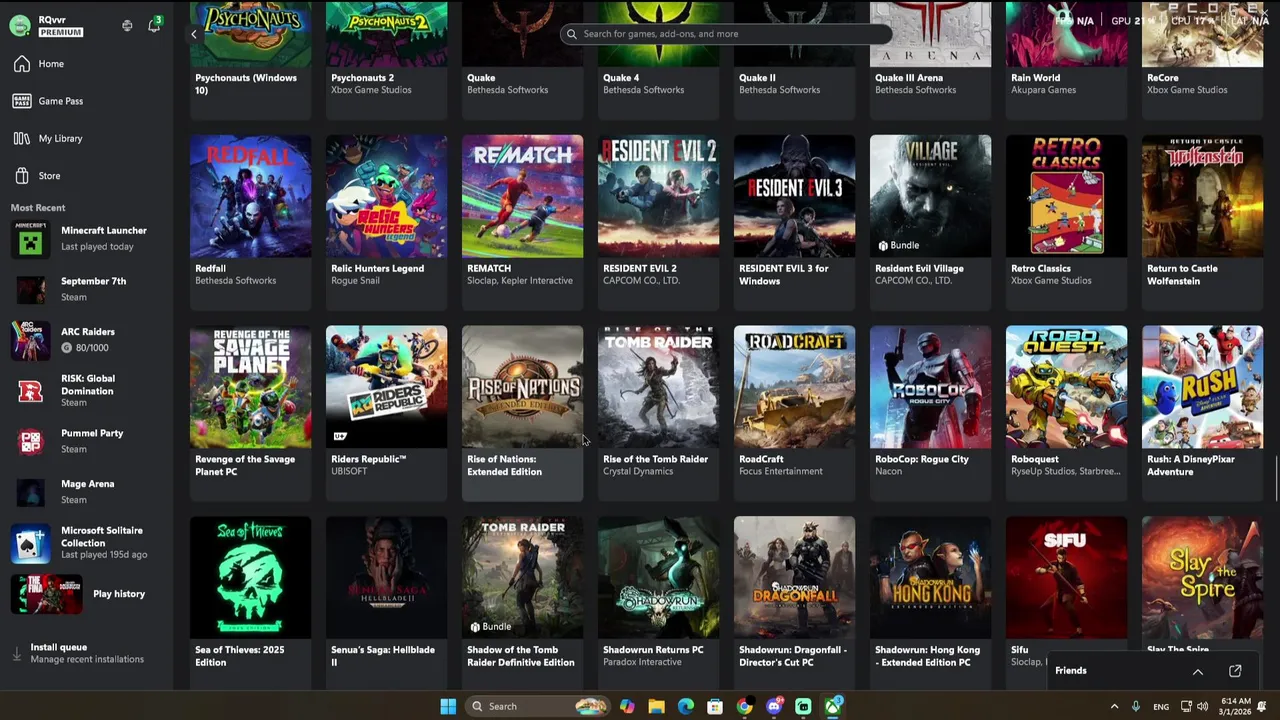Open Discord from the taskbar
This screenshot has height=720, width=1280.
pos(774,706)
